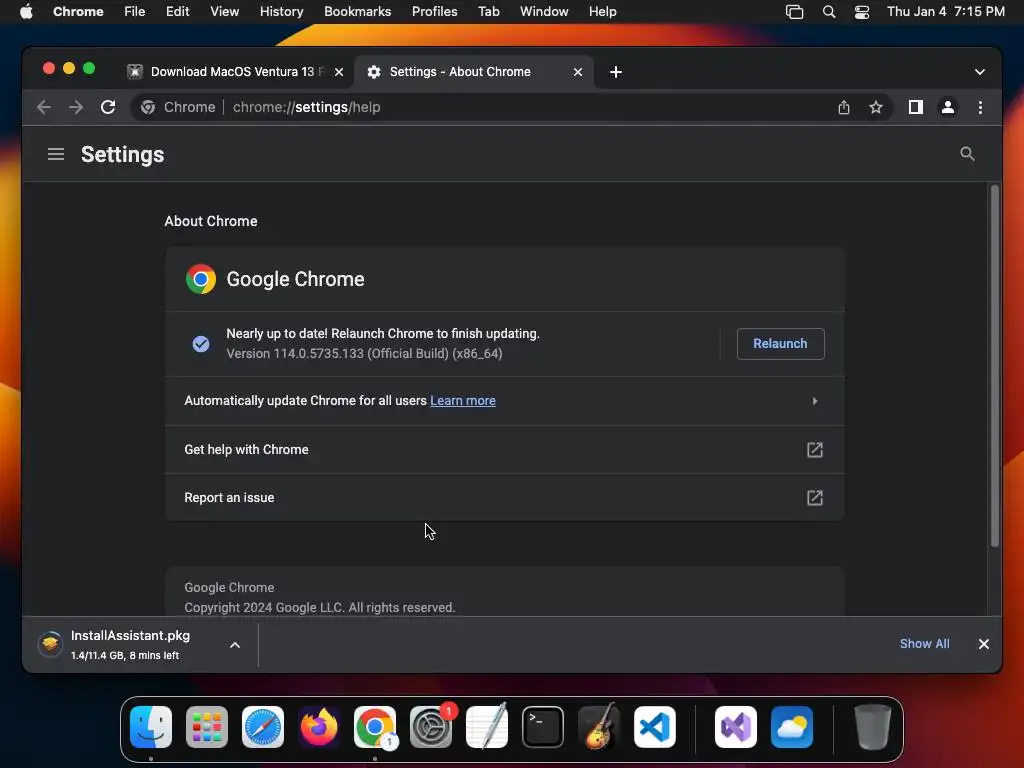
Task: Open Get help with Chrome external link
Action: pyautogui.click(x=814, y=449)
